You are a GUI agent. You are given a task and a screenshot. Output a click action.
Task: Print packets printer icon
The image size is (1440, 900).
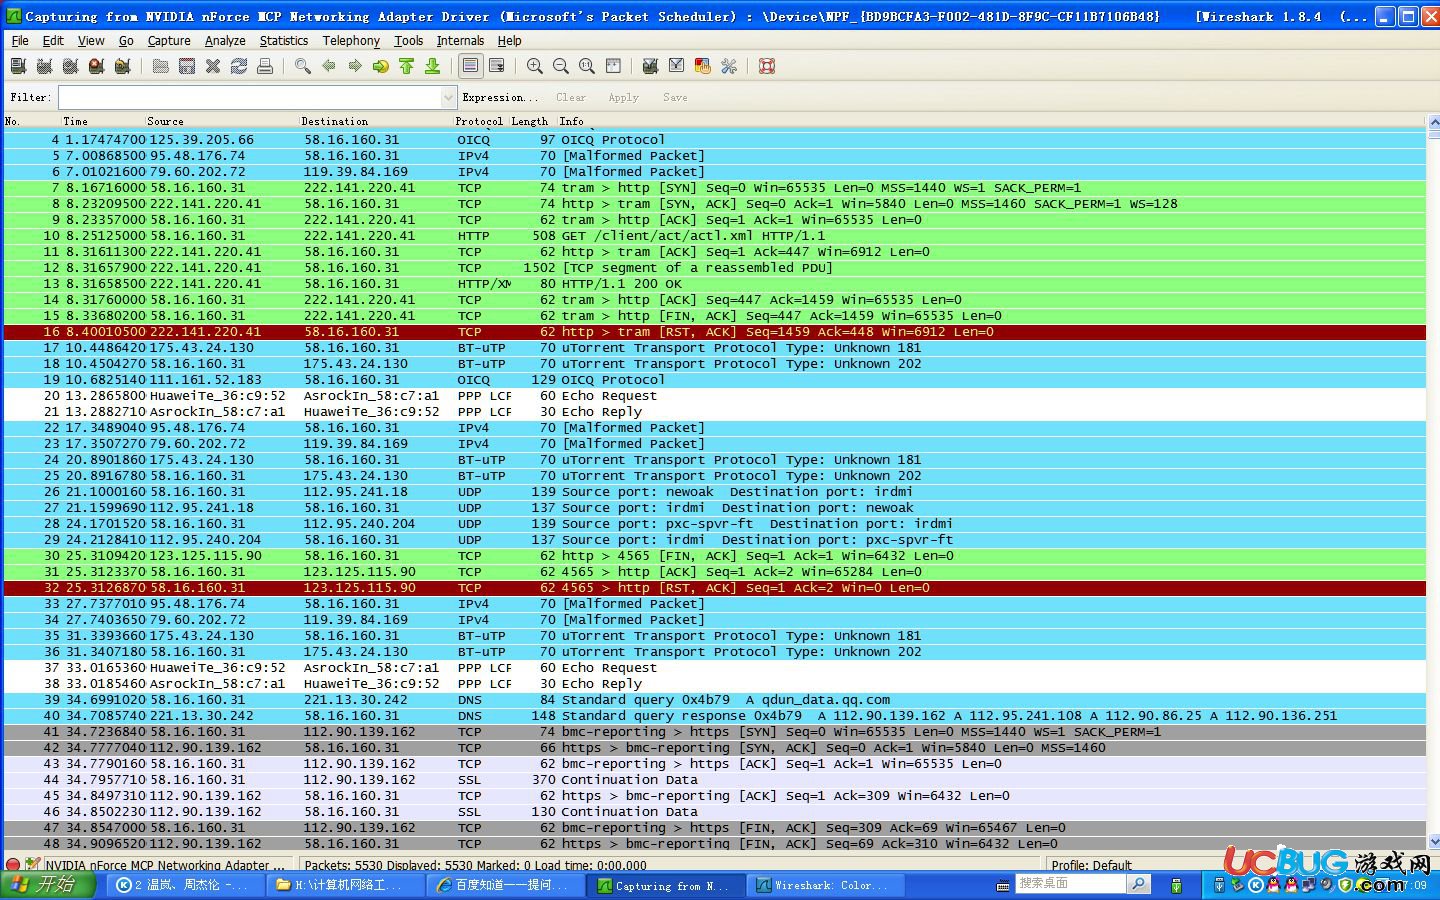[x=264, y=66]
